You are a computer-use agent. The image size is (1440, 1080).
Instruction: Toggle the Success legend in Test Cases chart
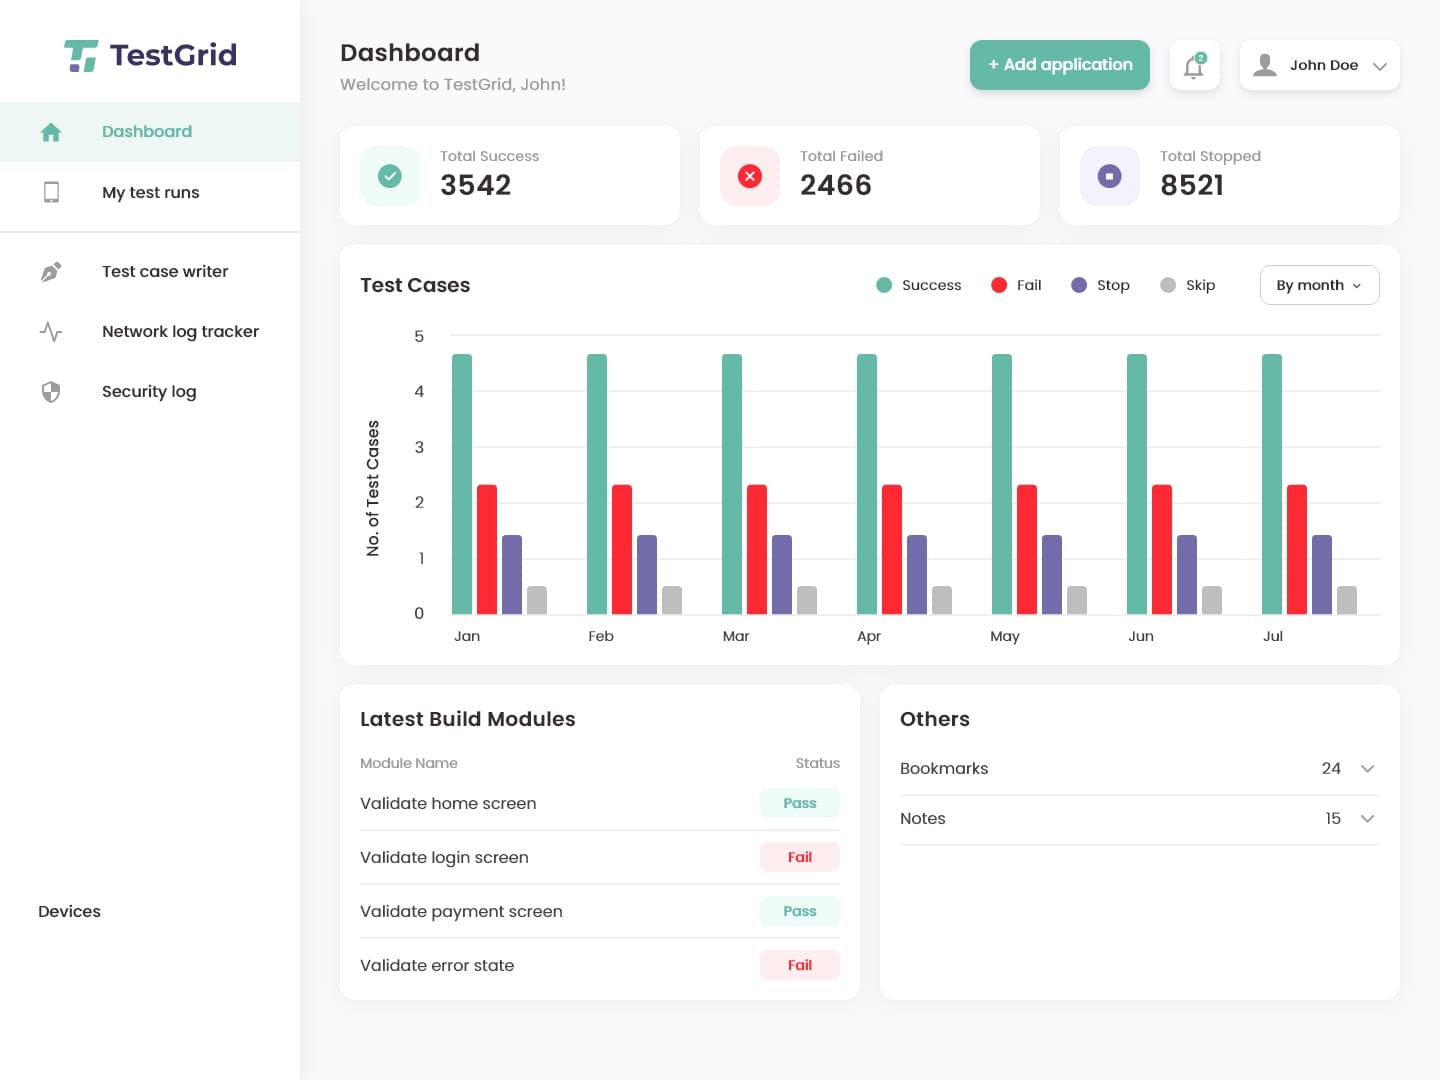coord(884,285)
